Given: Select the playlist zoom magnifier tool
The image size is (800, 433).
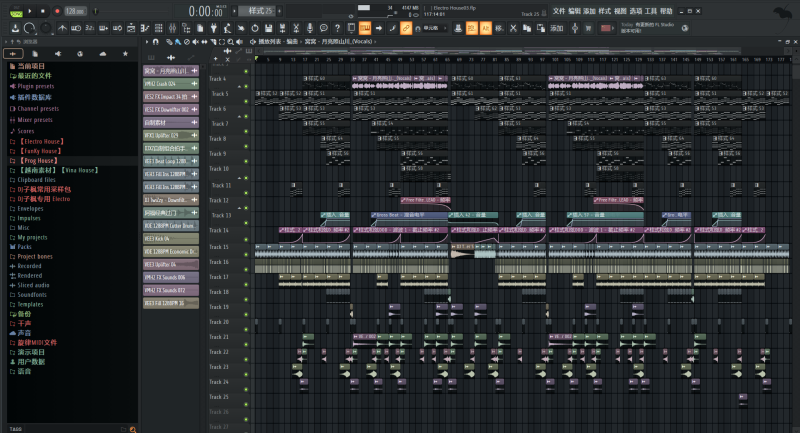Looking at the screenshot, I should click(231, 42).
